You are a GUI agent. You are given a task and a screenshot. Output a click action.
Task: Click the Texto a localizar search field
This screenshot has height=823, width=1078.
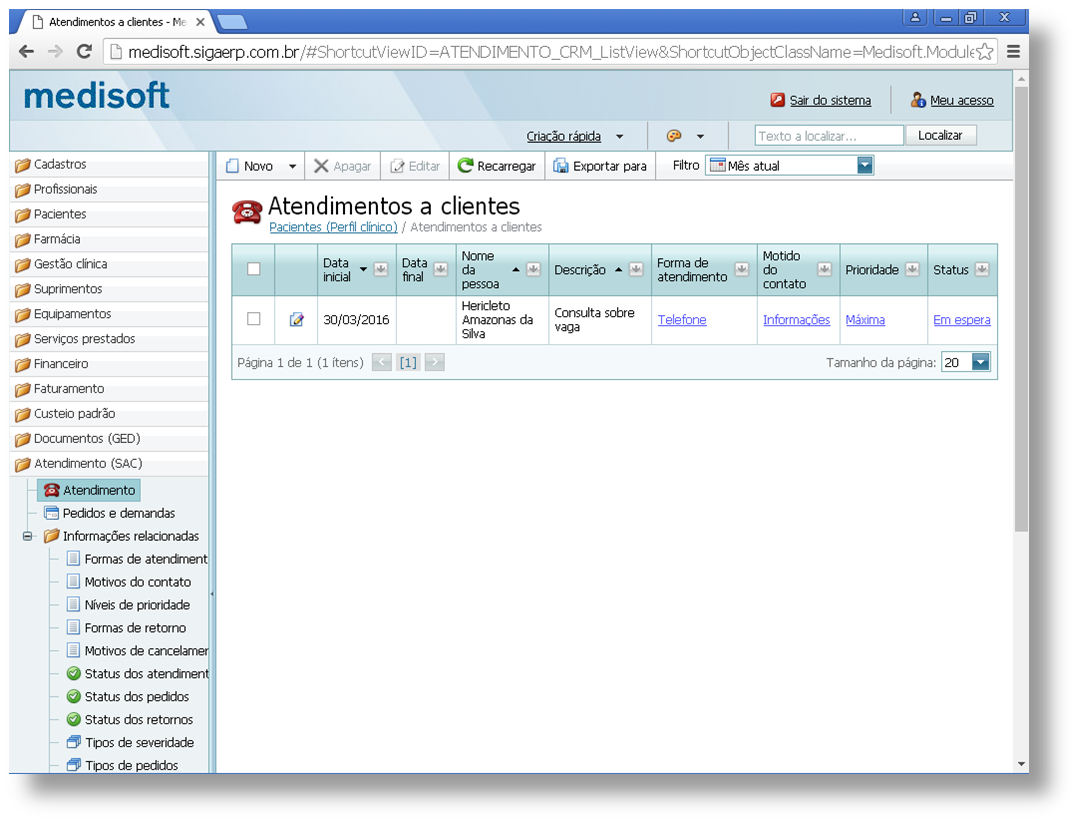click(829, 136)
